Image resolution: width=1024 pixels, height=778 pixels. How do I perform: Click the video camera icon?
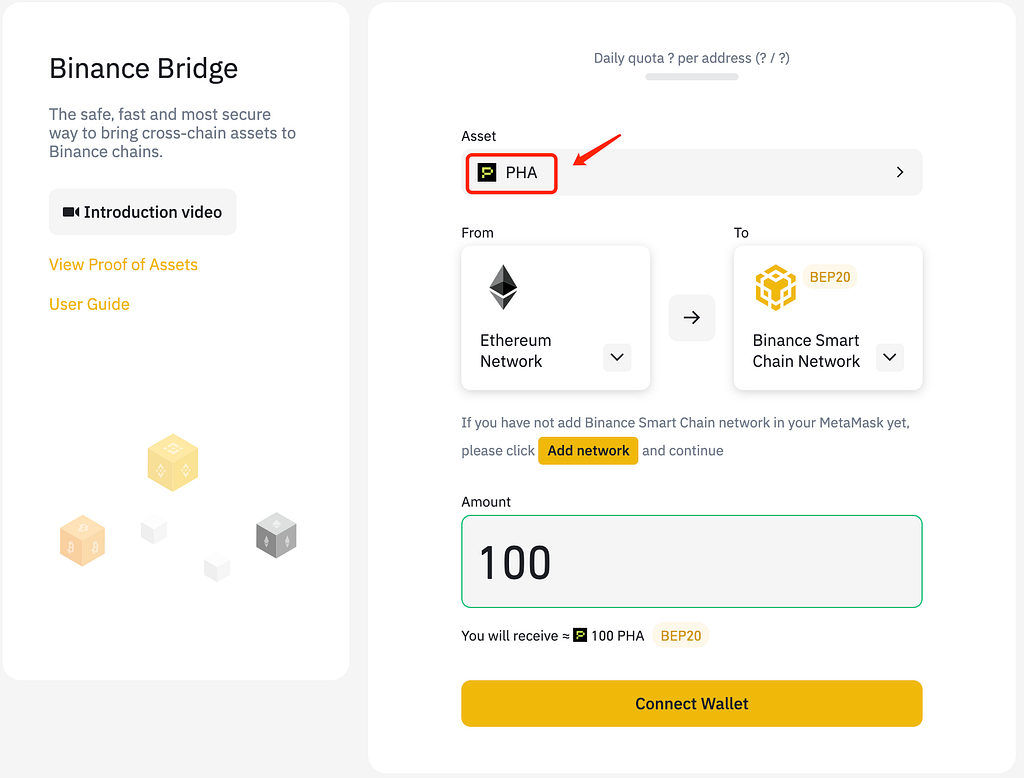coord(71,212)
